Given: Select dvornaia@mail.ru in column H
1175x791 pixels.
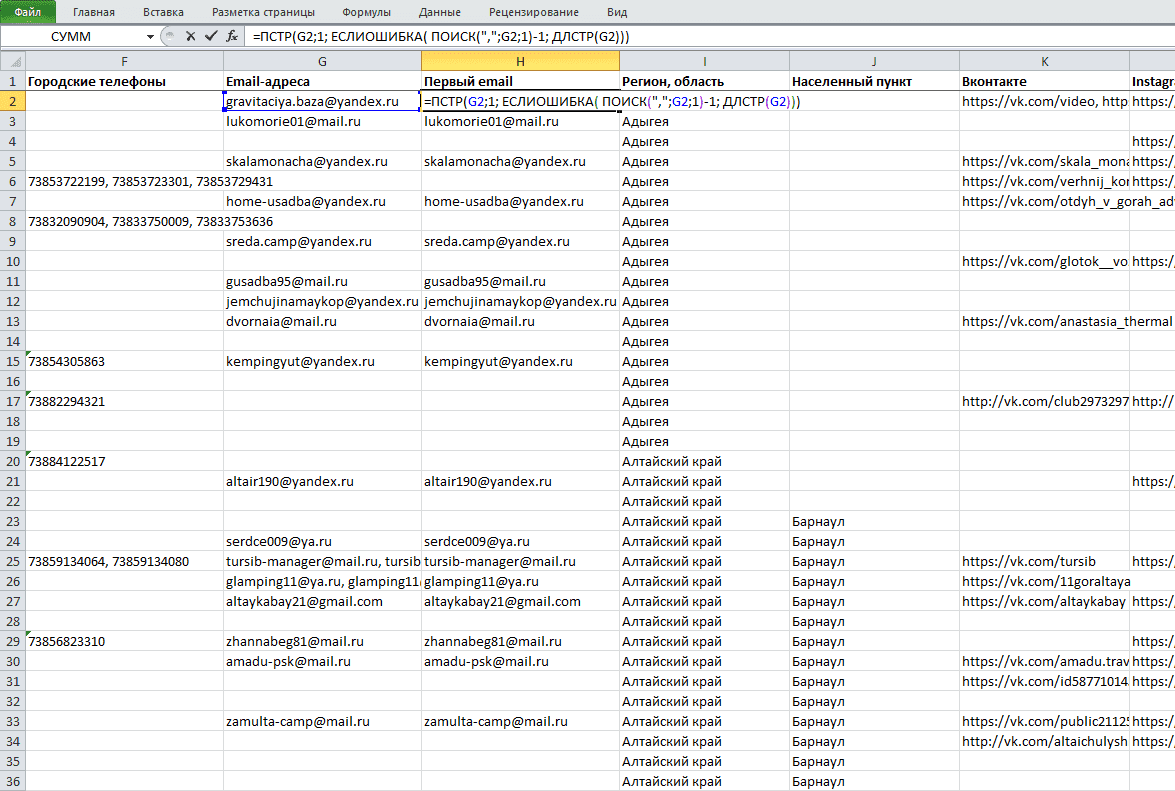Looking at the screenshot, I should click(x=520, y=321).
